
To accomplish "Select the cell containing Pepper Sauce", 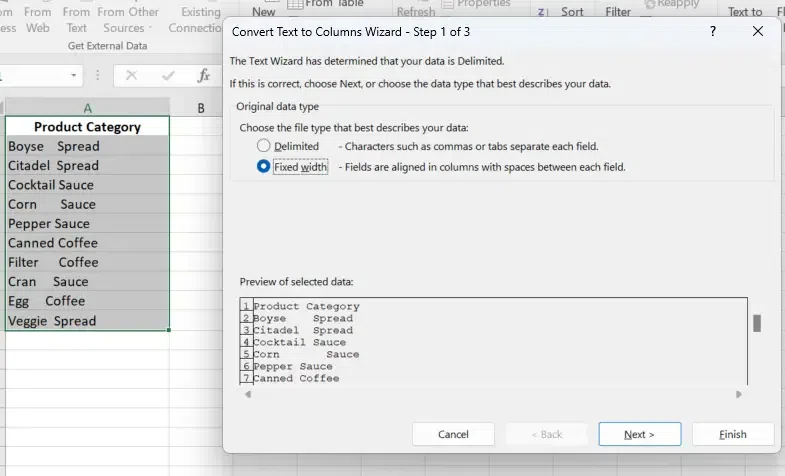I will click(x=88, y=223).
